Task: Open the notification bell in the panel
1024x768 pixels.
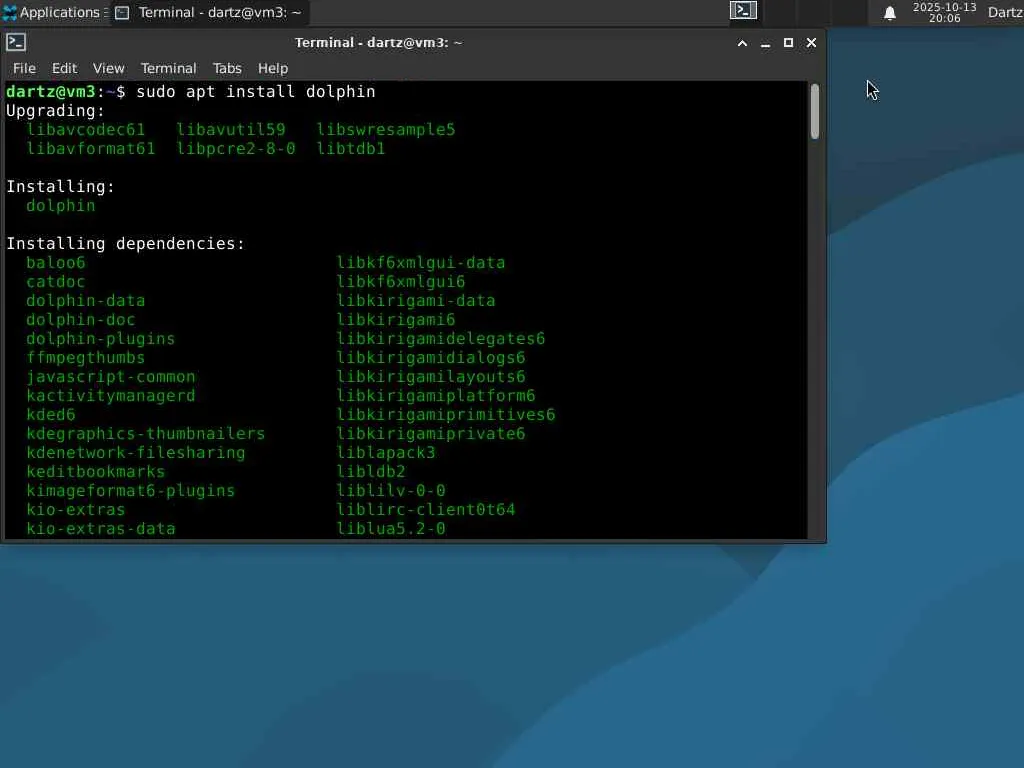Action: pos(889,13)
